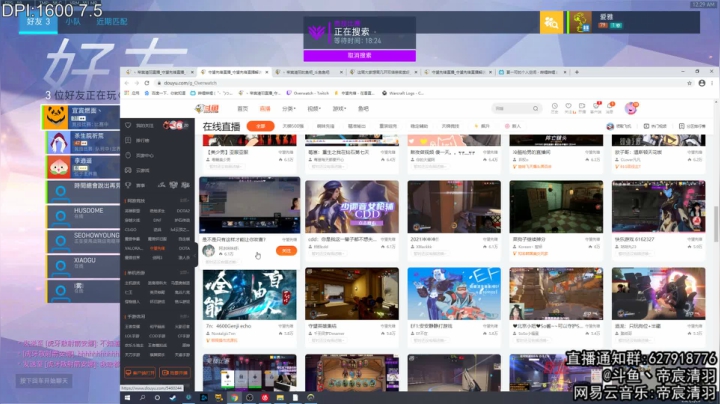Click the heart icon in Douyu sidebar
The height and width of the screenshot is (404, 720).
pyautogui.click(x=128, y=125)
